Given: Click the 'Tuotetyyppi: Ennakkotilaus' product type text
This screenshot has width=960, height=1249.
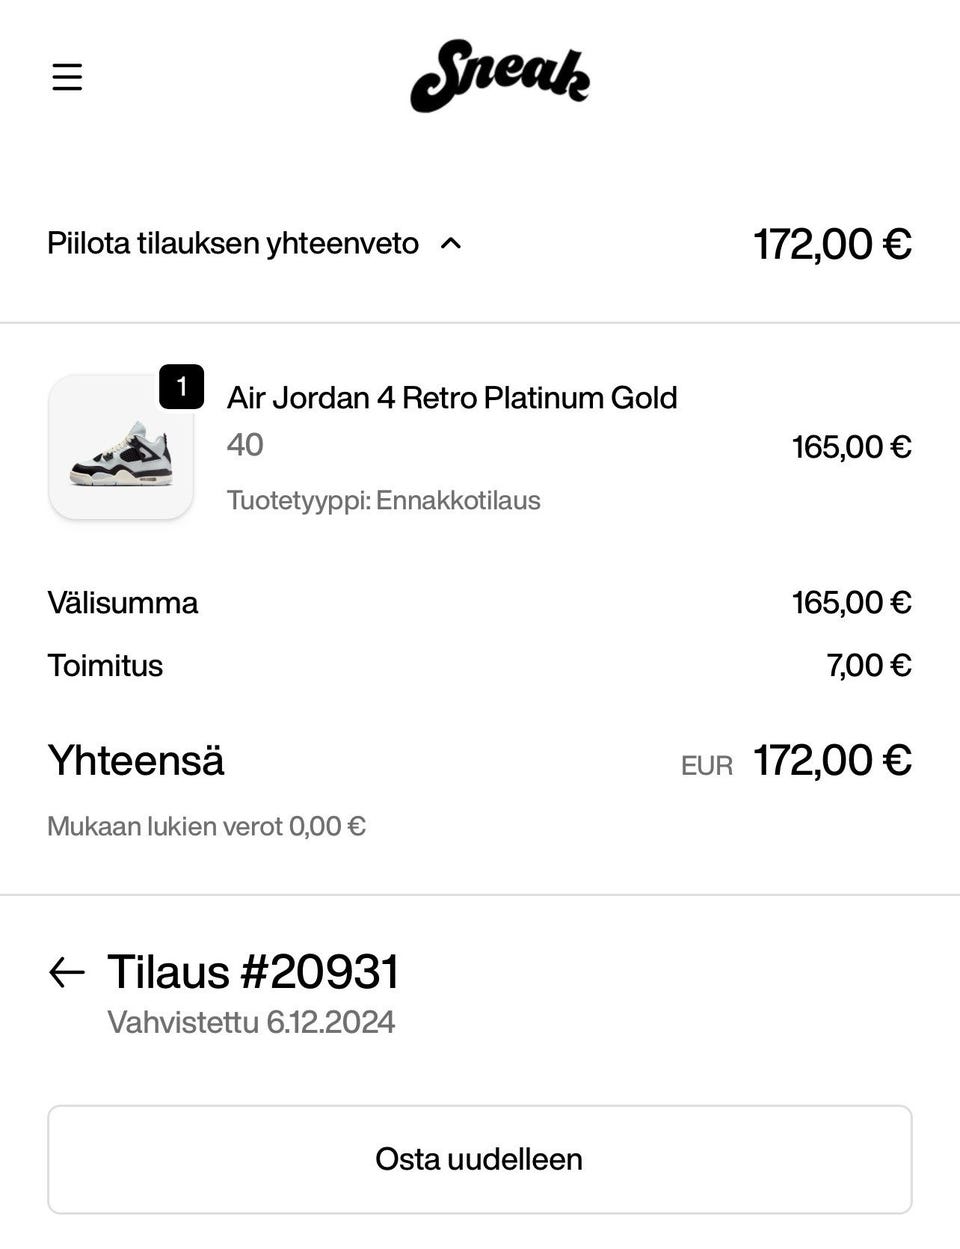Looking at the screenshot, I should tap(383, 501).
